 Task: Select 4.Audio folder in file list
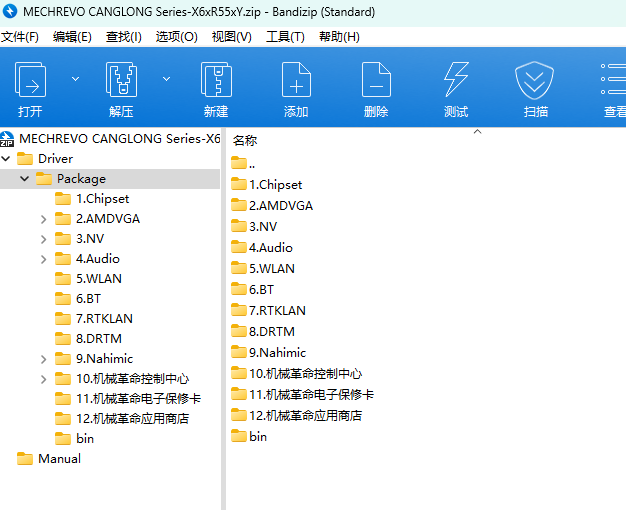pos(261,248)
